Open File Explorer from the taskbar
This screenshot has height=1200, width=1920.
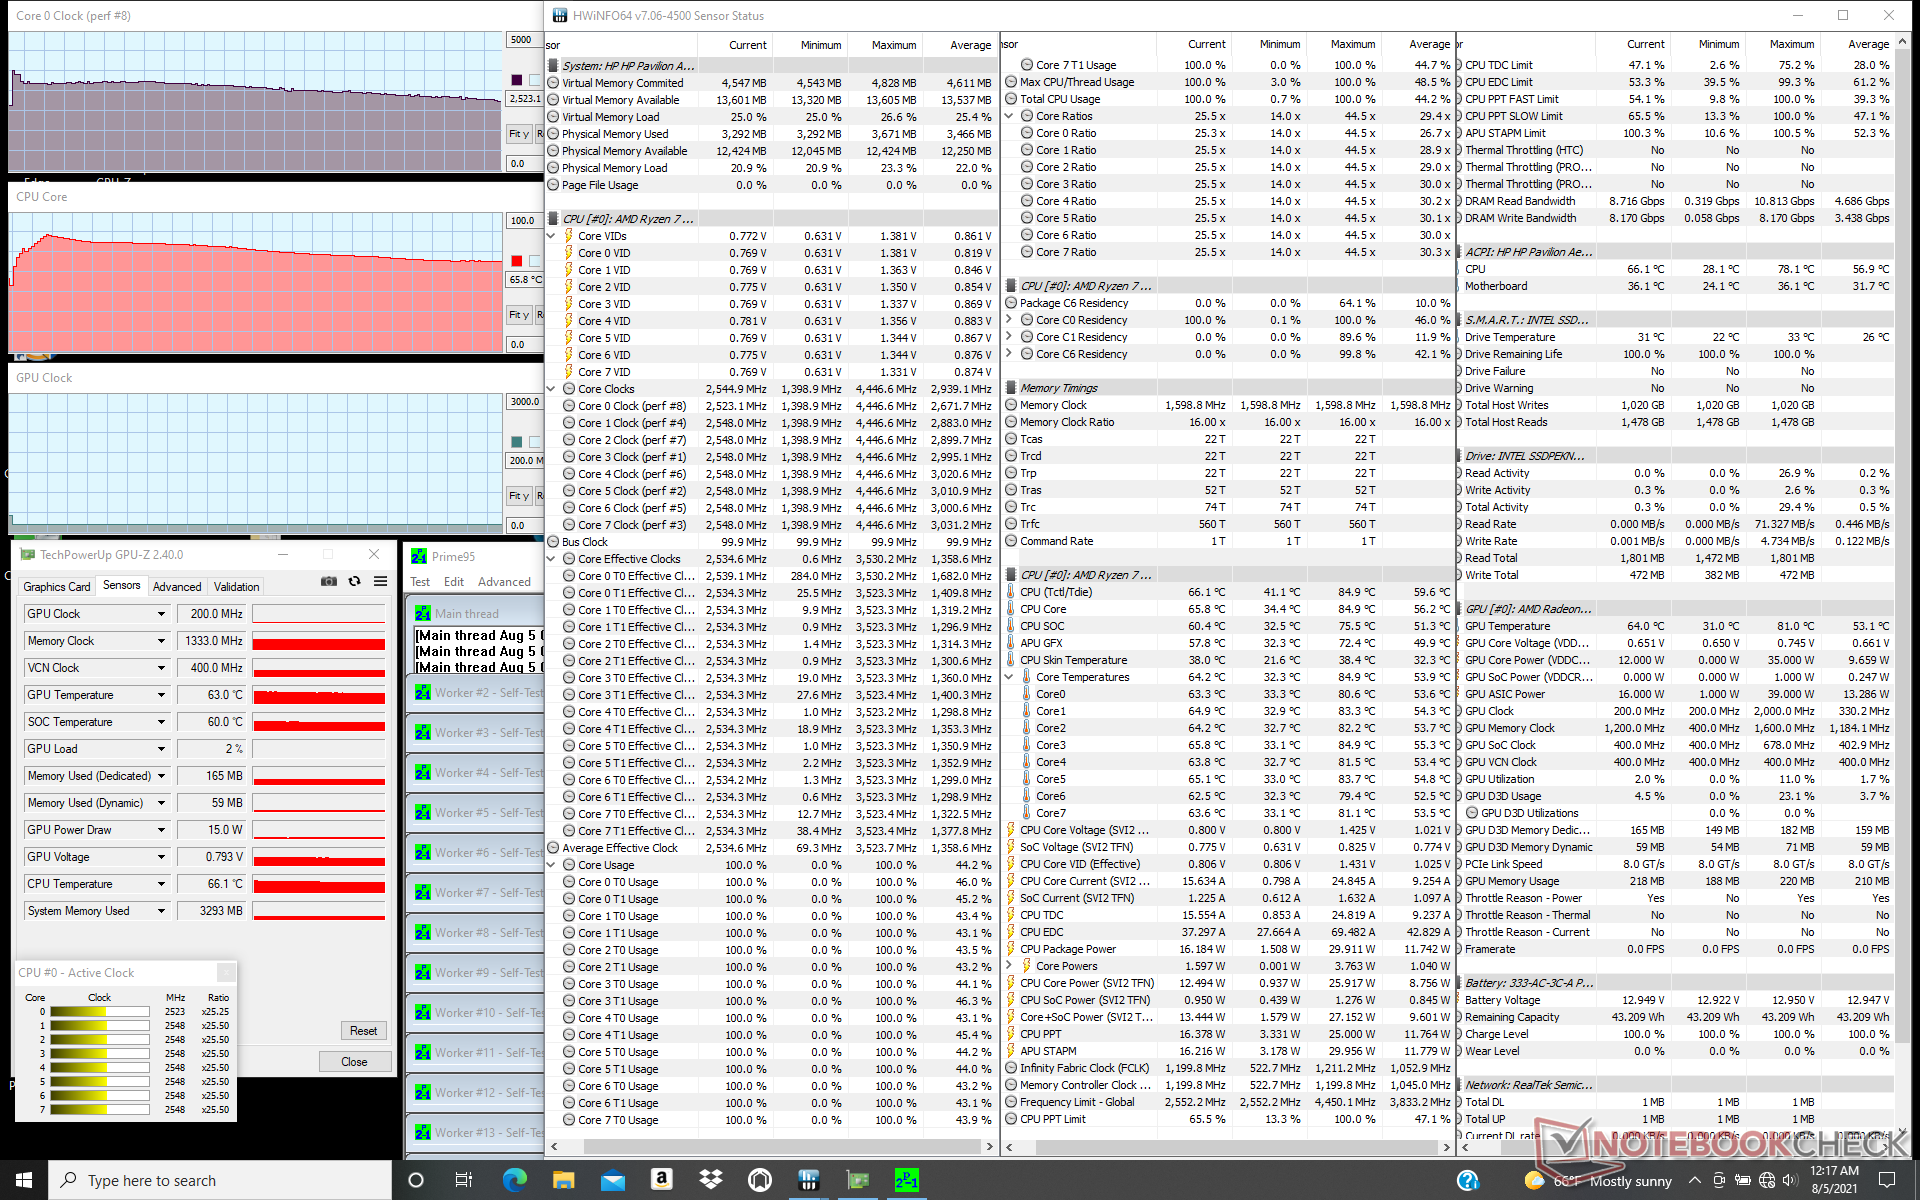tap(563, 1180)
